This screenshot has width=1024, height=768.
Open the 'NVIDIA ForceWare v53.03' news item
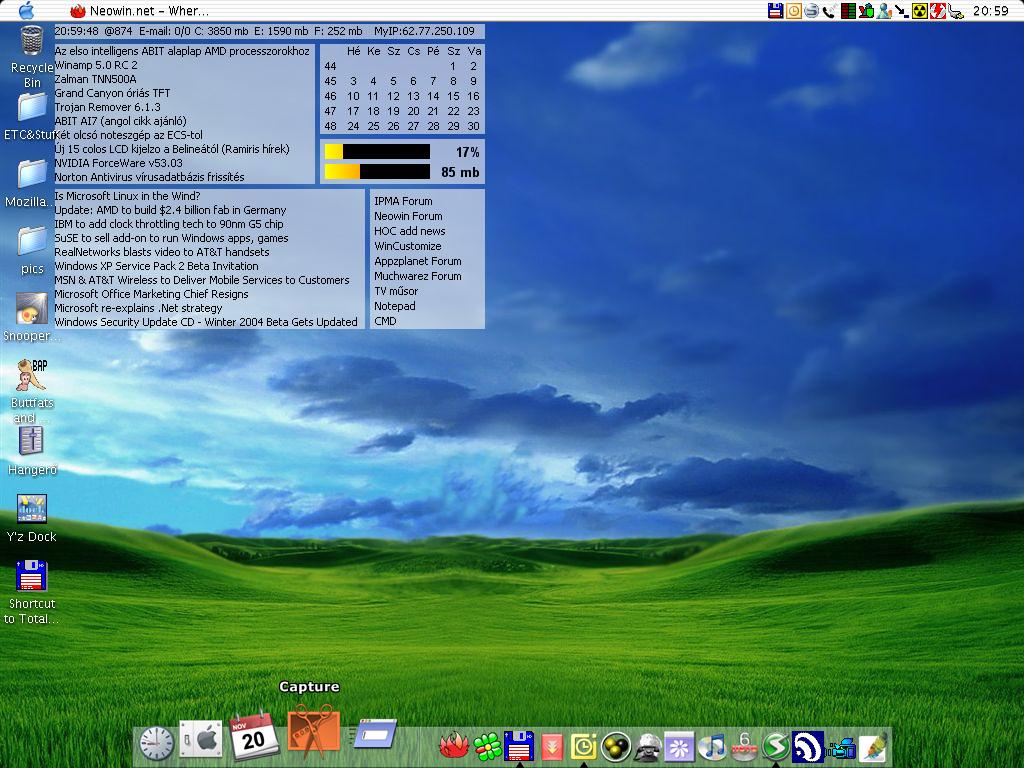click(118, 163)
